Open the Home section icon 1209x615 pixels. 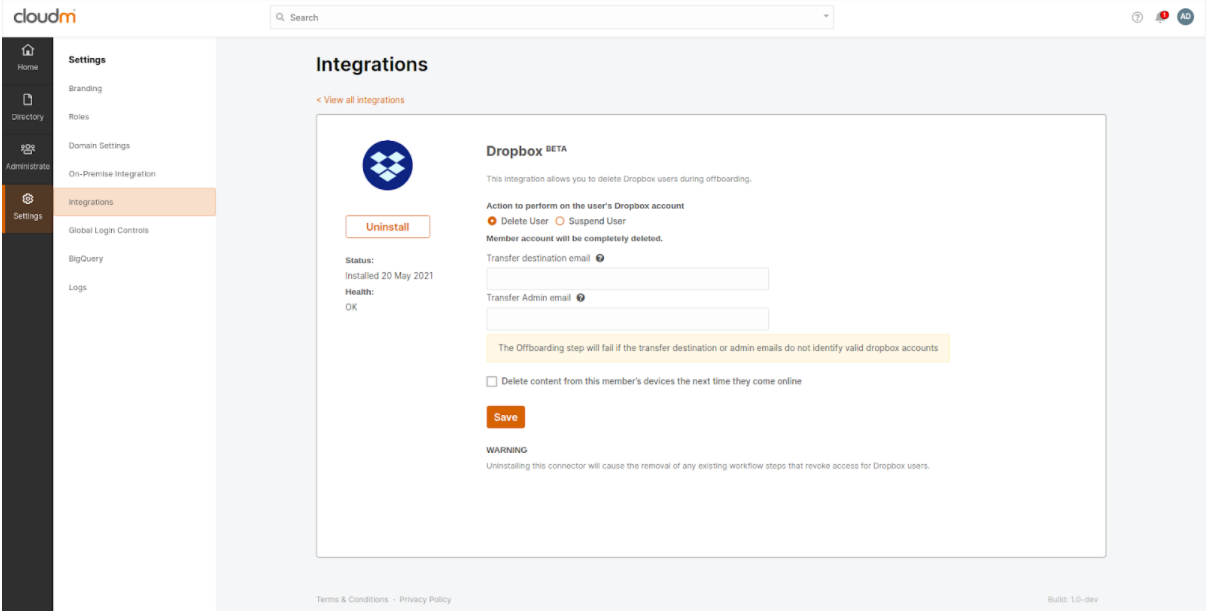click(x=28, y=51)
